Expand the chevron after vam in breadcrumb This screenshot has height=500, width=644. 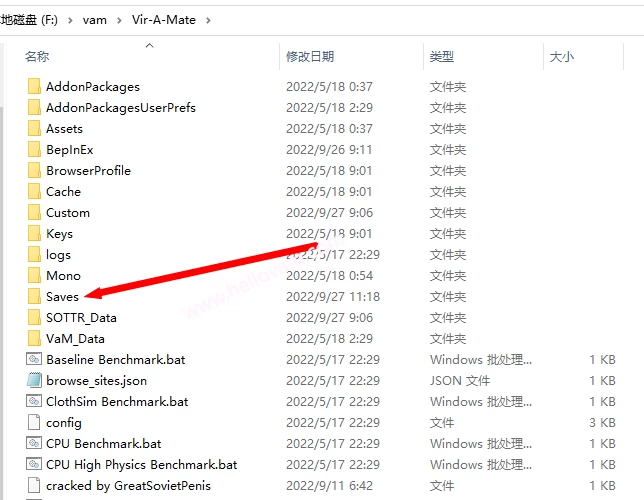[119, 19]
